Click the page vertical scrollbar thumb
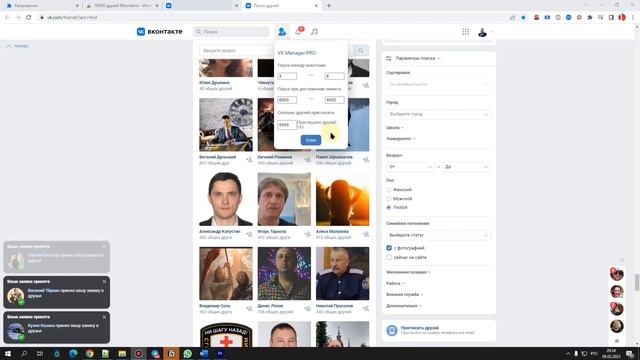640x360 pixels. coord(636,283)
